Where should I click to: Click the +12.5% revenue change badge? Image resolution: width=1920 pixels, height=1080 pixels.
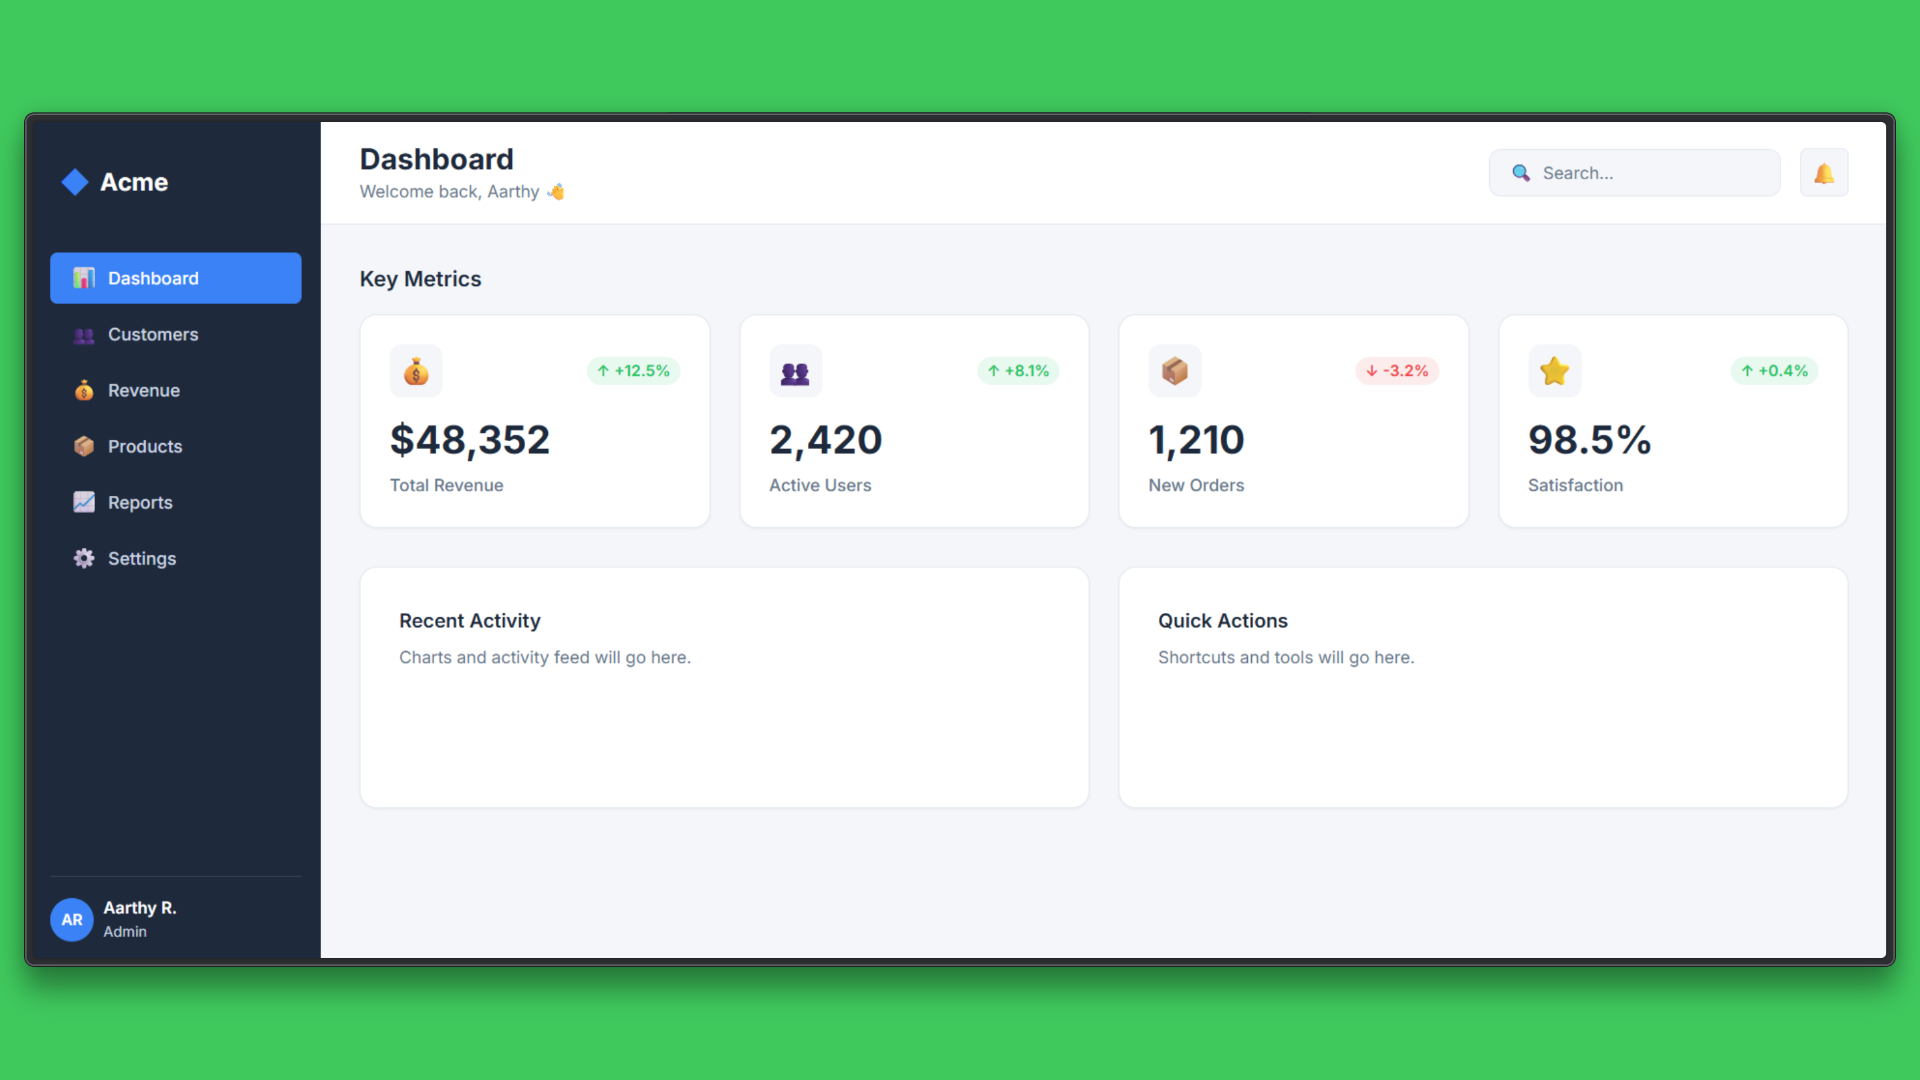click(633, 371)
